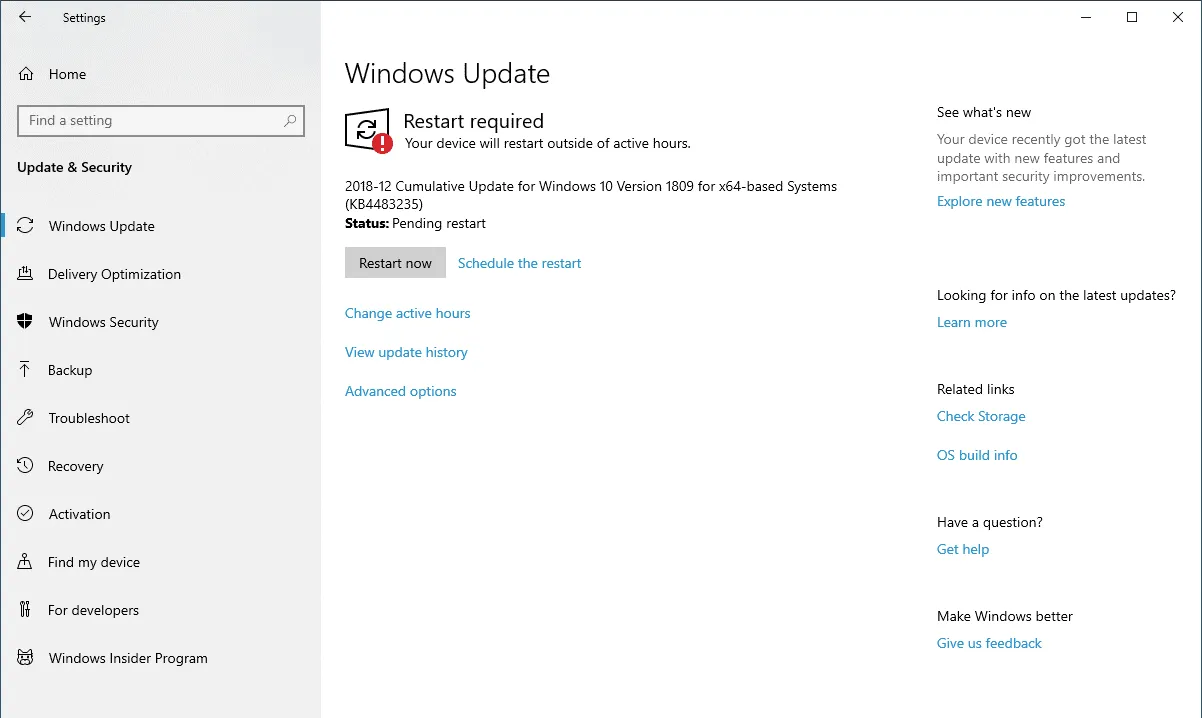1202x718 pixels.
Task: Click the back arrow in Settings
Action: (x=24, y=16)
